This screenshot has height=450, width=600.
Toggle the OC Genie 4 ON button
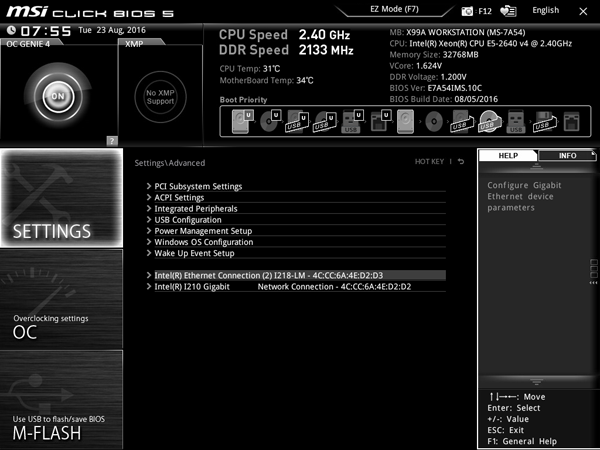(x=58, y=96)
